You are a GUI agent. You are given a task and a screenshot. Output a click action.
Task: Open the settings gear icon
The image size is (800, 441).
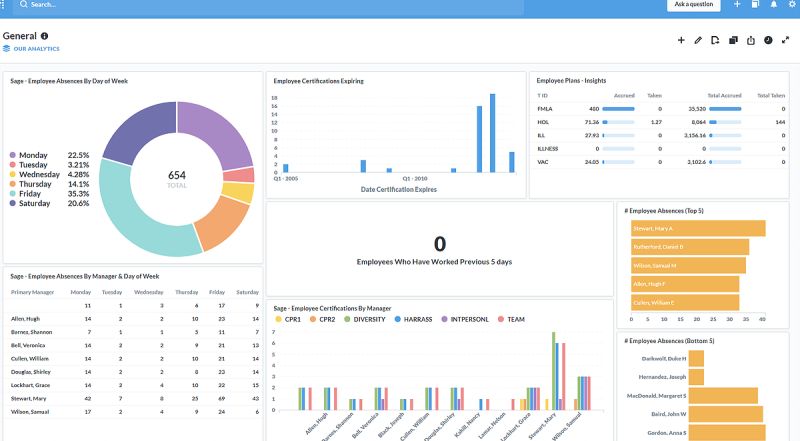(792, 4)
